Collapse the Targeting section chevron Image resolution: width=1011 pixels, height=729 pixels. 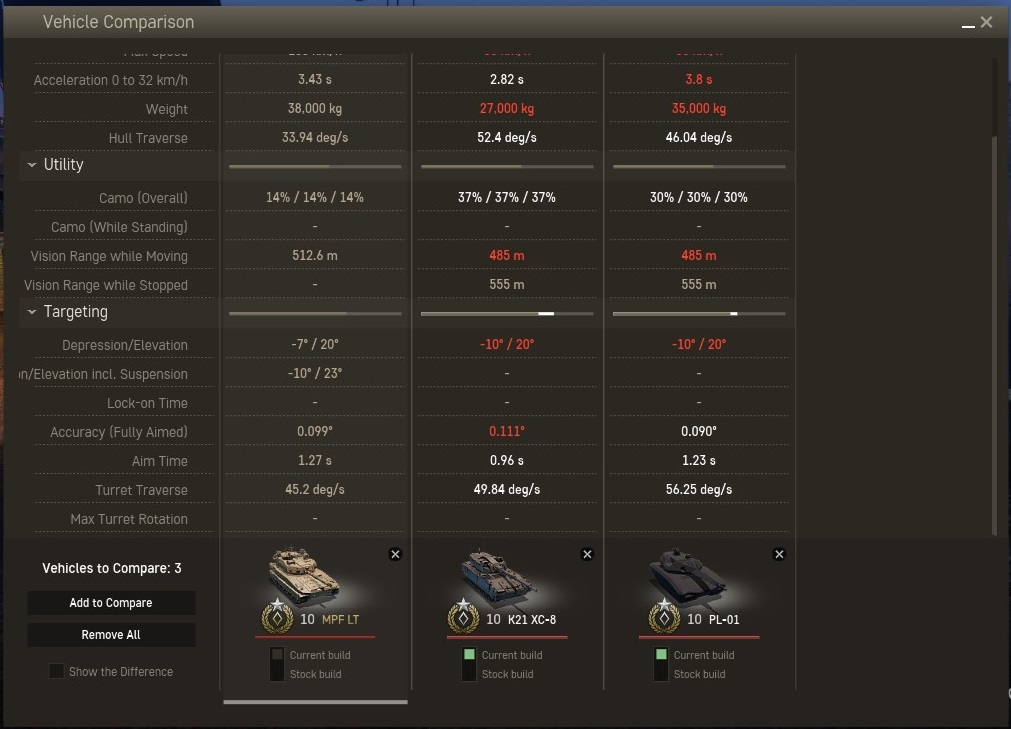(x=32, y=312)
